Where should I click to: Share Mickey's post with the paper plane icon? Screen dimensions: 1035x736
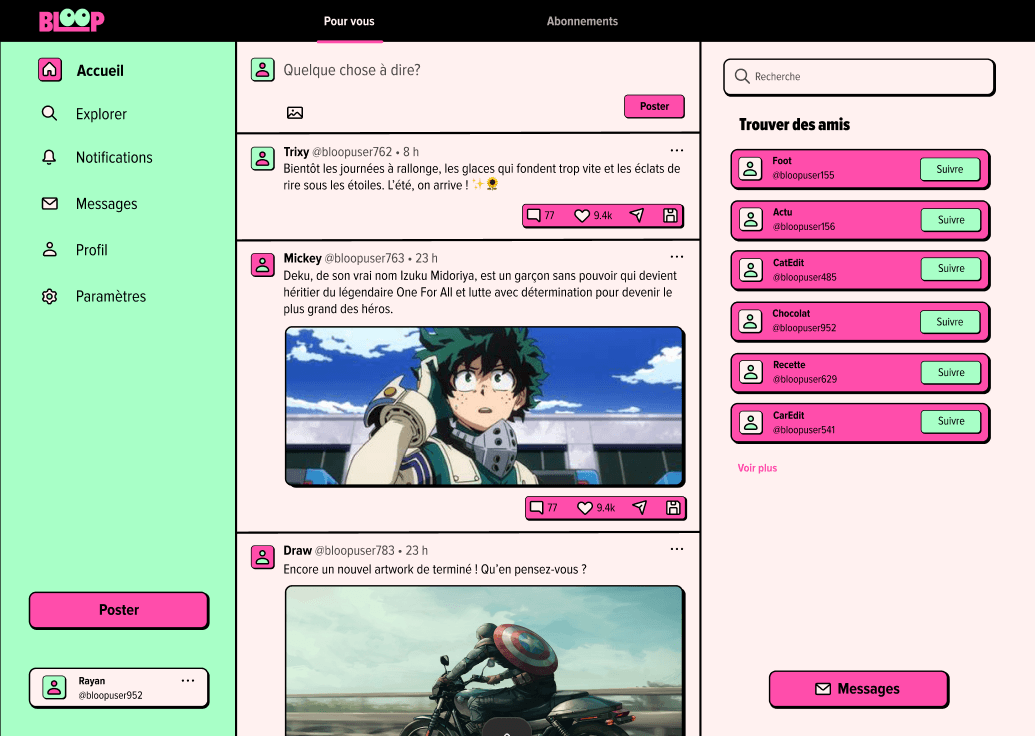(x=640, y=508)
